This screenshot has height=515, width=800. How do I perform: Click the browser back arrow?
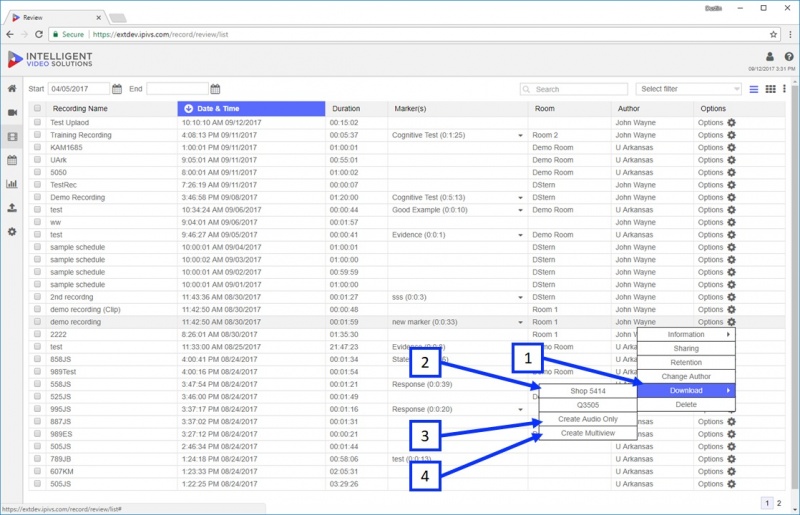tap(10, 34)
